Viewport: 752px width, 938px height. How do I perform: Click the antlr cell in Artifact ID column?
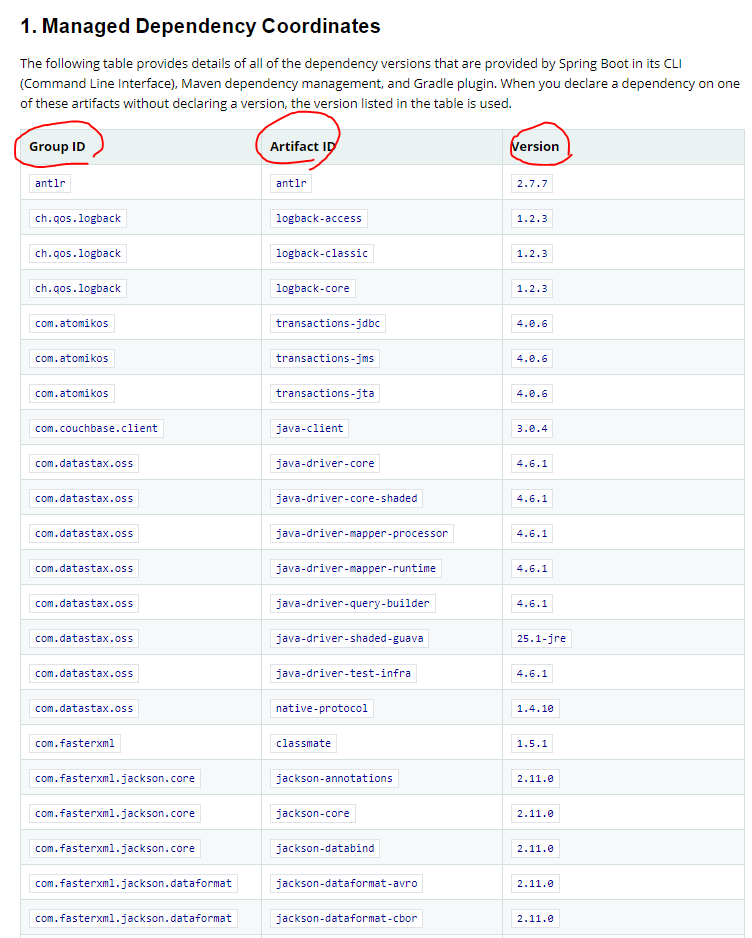(x=291, y=183)
